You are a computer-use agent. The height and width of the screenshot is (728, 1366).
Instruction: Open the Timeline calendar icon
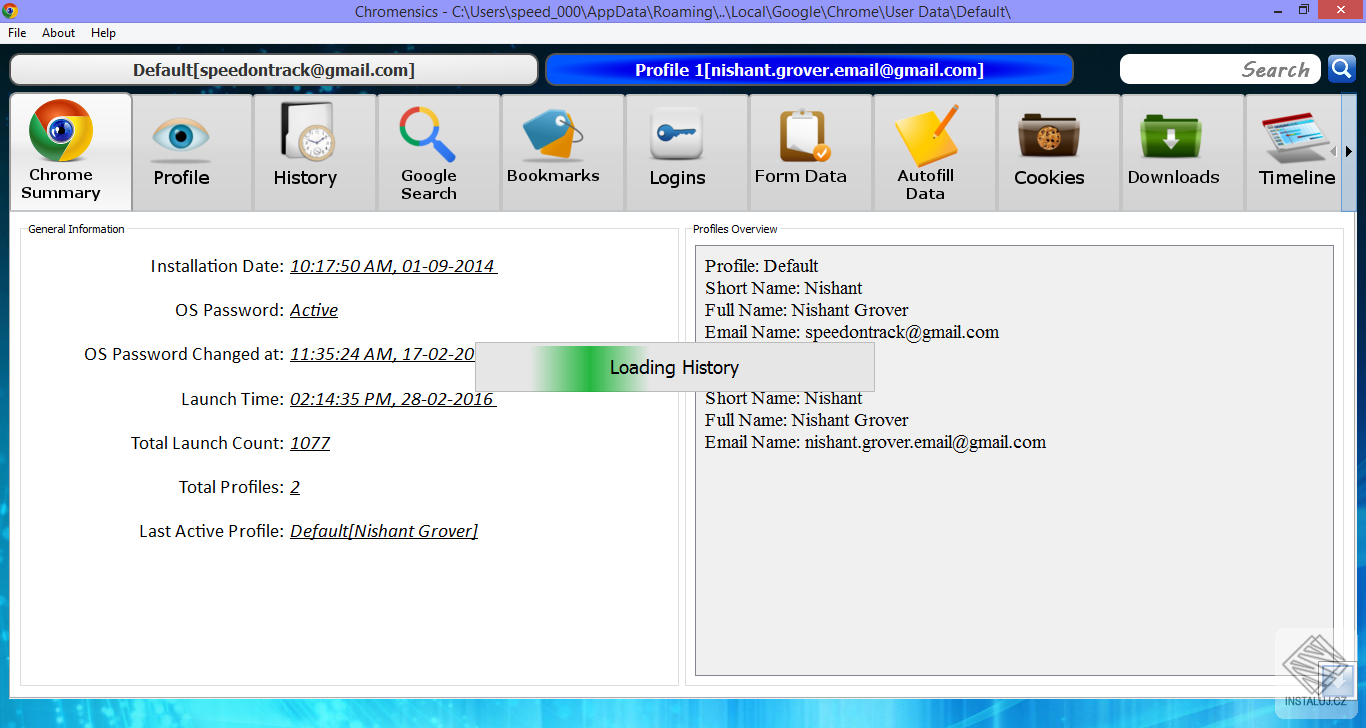tap(1297, 137)
